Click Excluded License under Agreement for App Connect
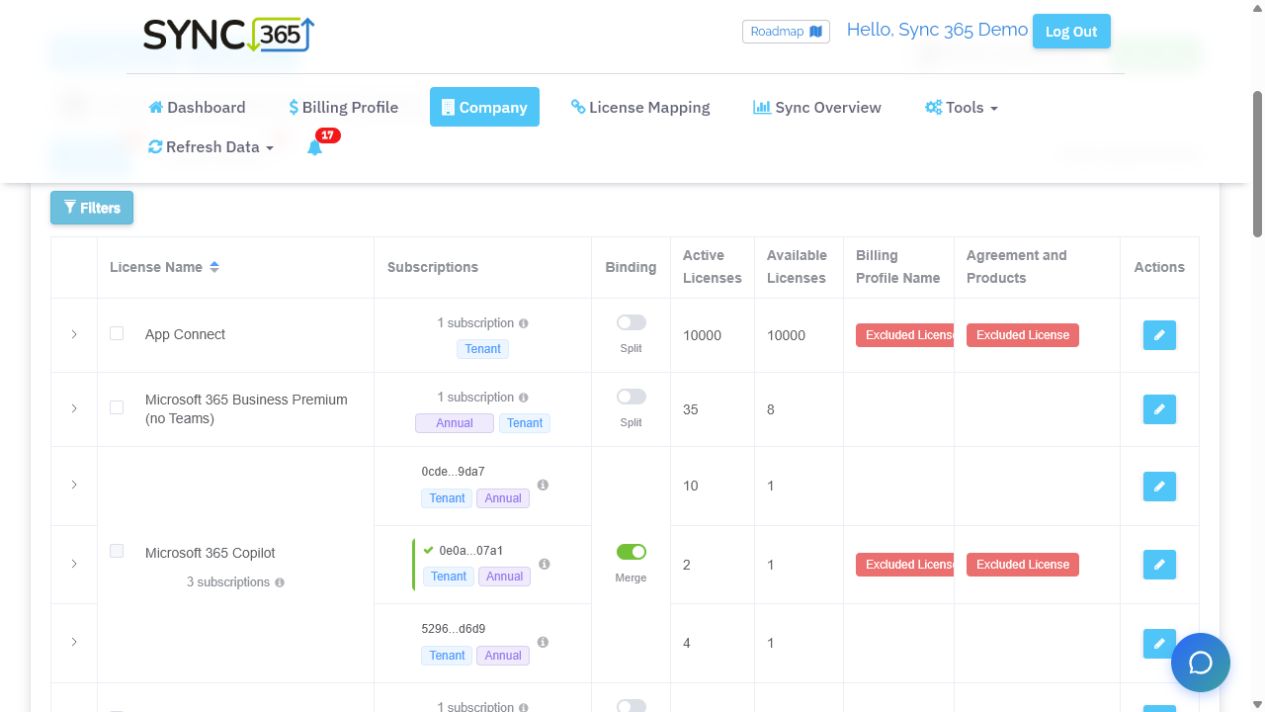The image size is (1265, 712). pyautogui.click(x=1022, y=335)
